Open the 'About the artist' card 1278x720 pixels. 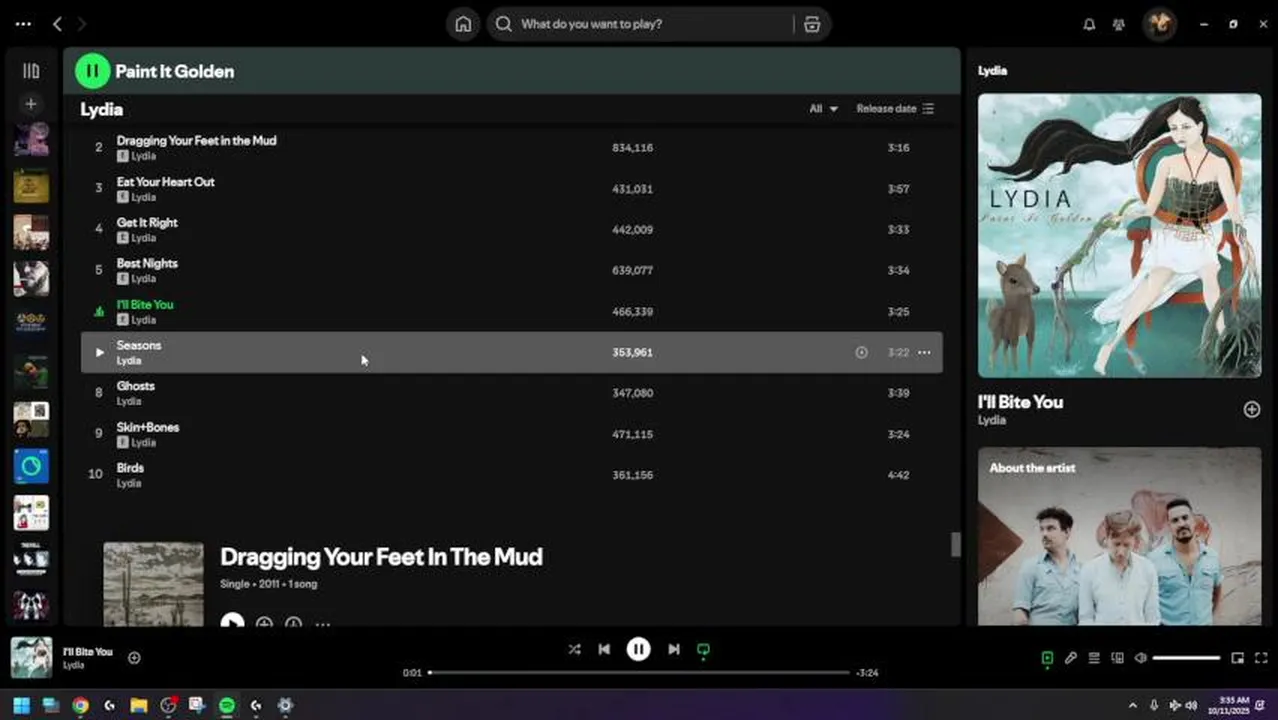(1119, 536)
